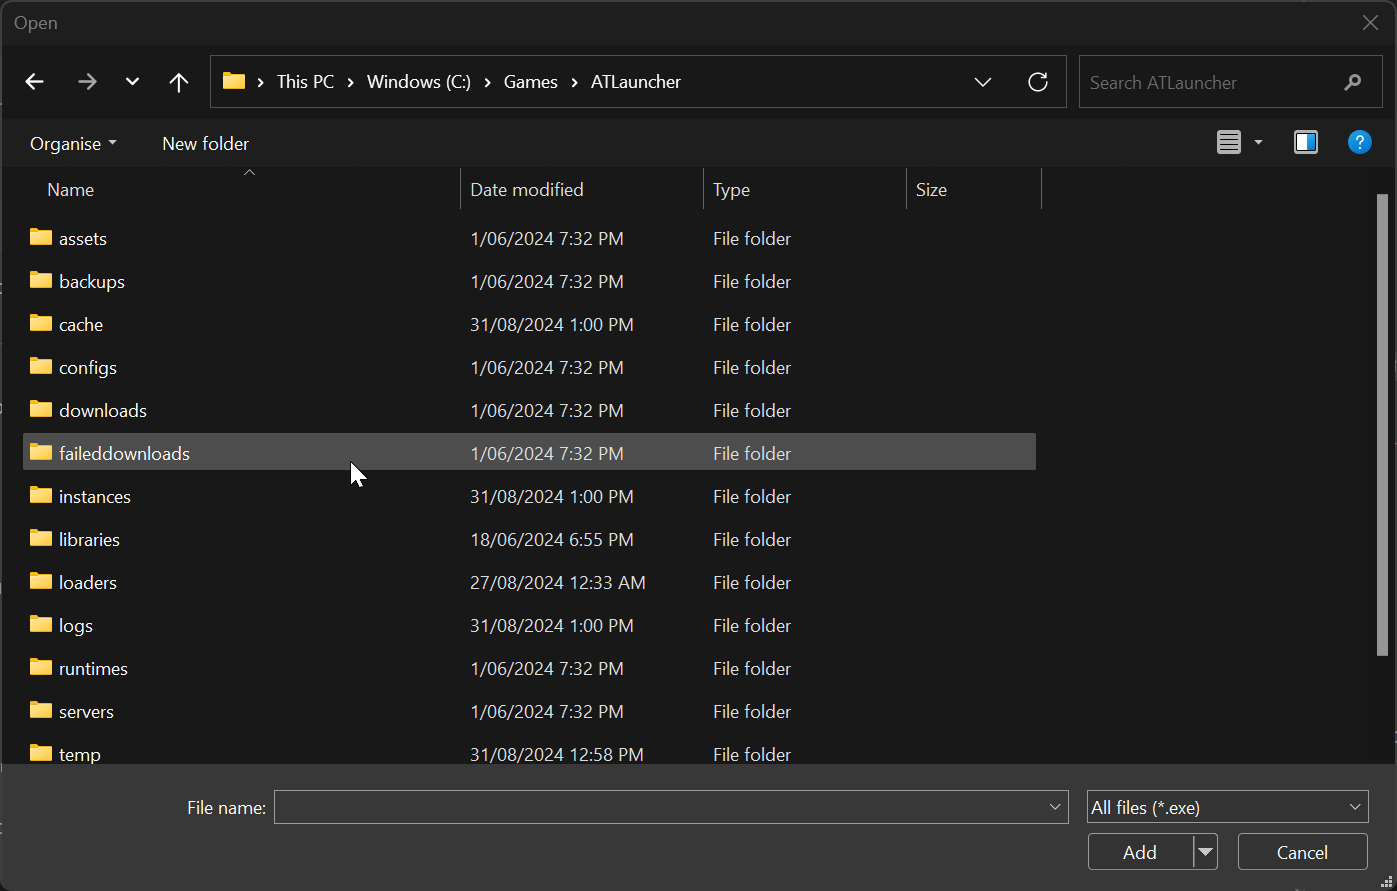Click the search magnifier icon
The width and height of the screenshot is (1397, 891).
click(1353, 82)
